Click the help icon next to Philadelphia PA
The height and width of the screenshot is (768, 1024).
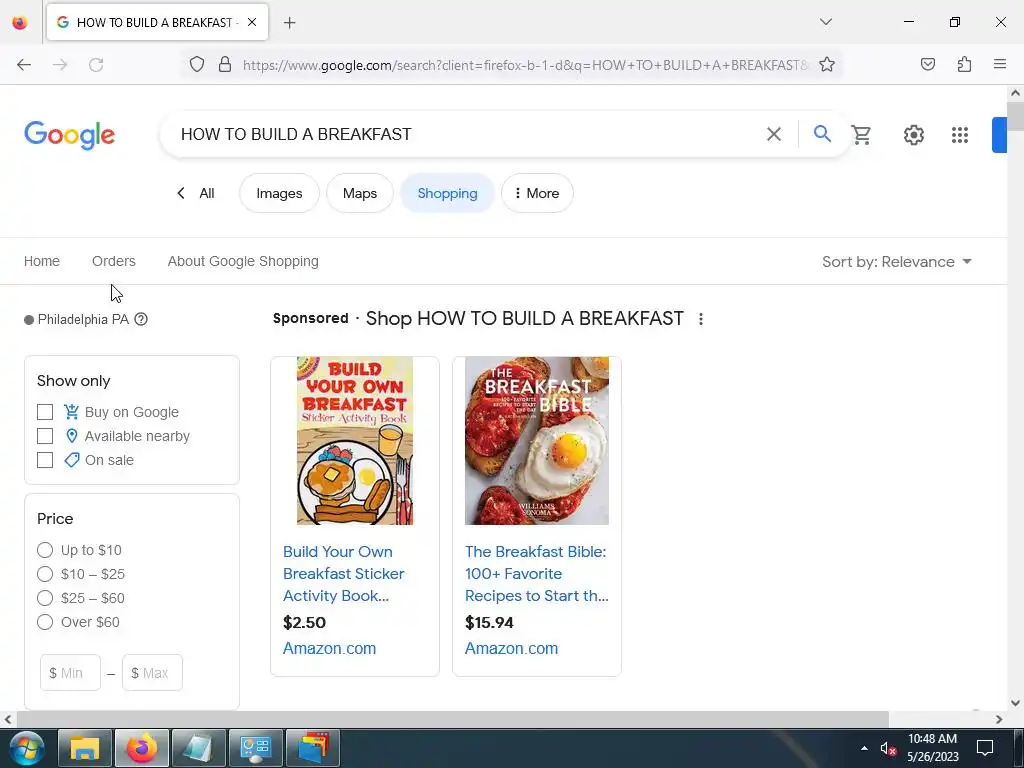tap(141, 319)
